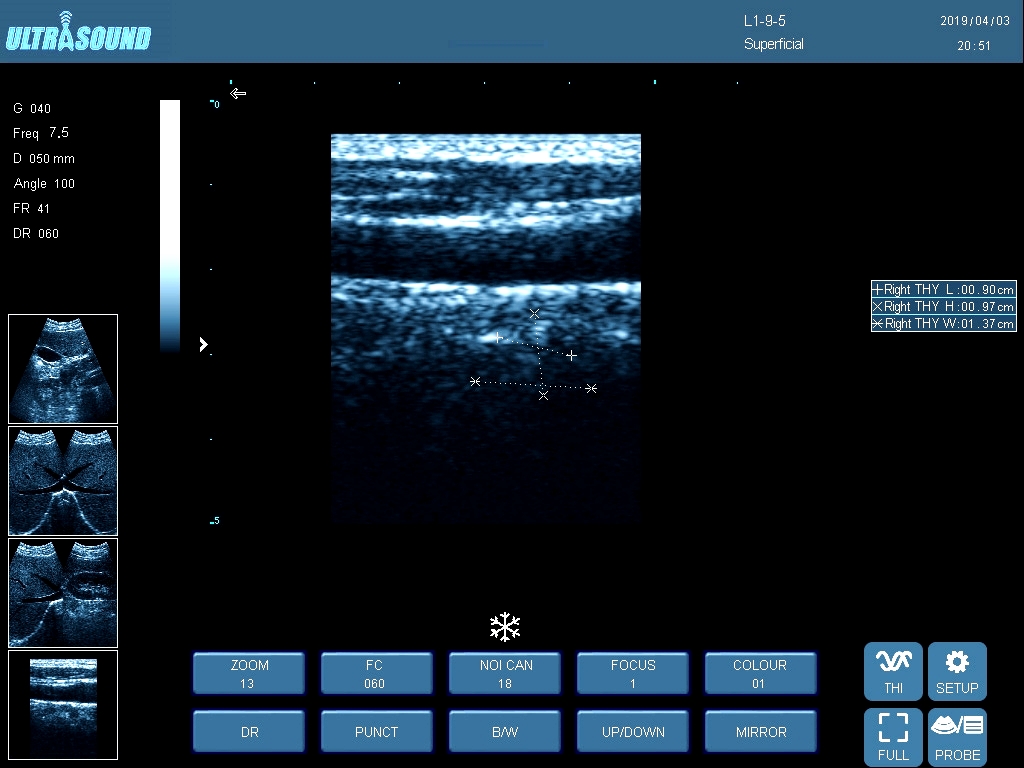Viewport: 1024px width, 768px height.
Task: Open the PROBE selection icon
Action: (957, 737)
